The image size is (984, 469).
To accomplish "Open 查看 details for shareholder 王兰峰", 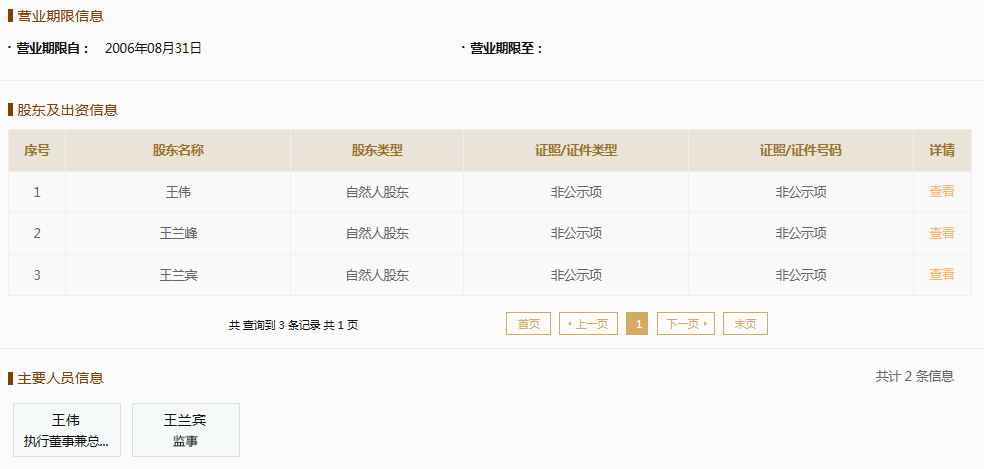I will coord(941,233).
